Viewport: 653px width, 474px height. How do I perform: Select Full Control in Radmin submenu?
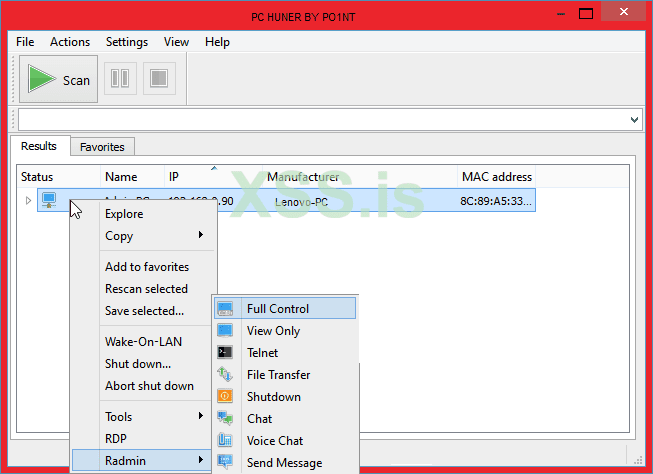pyautogui.click(x=285, y=308)
